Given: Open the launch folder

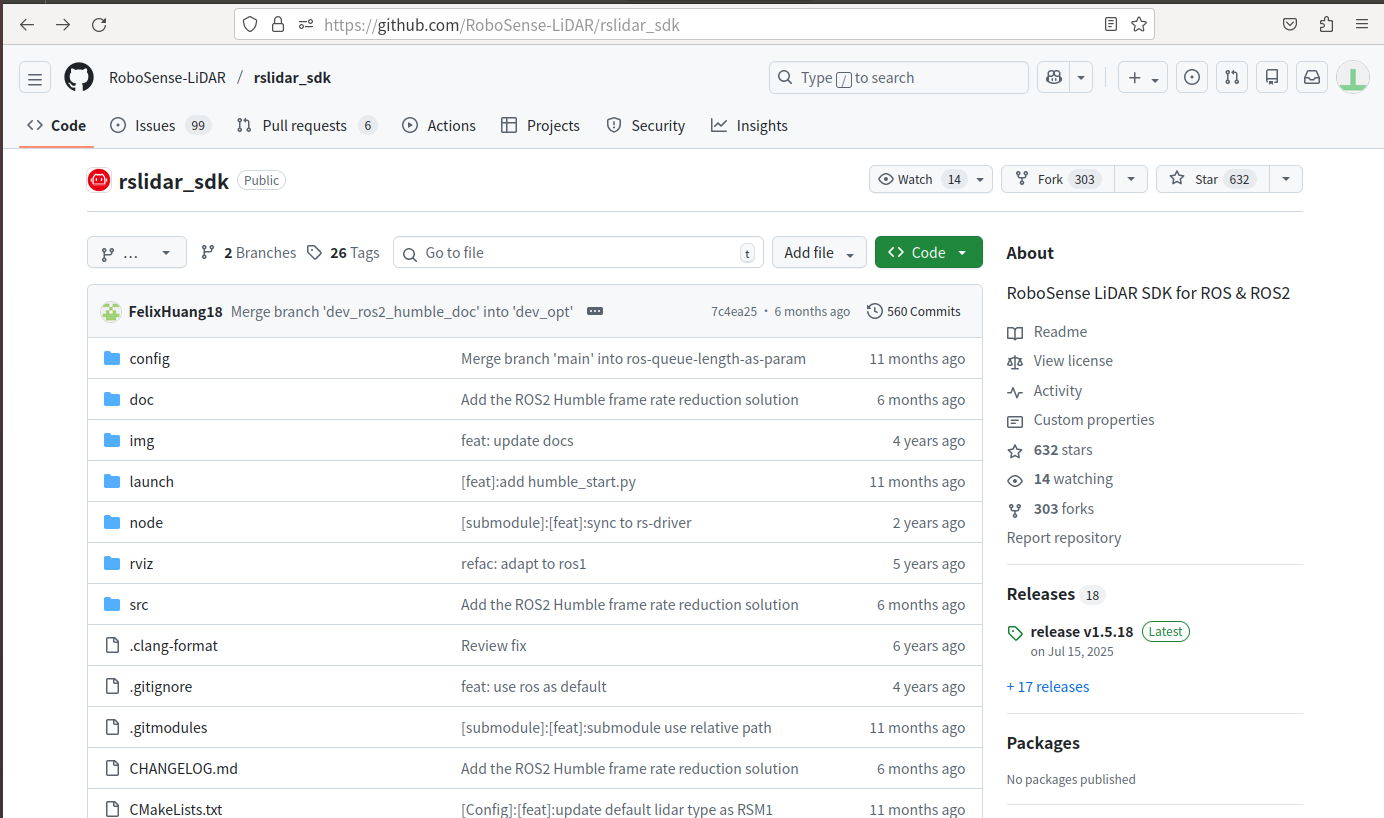Looking at the screenshot, I should [x=152, y=482].
